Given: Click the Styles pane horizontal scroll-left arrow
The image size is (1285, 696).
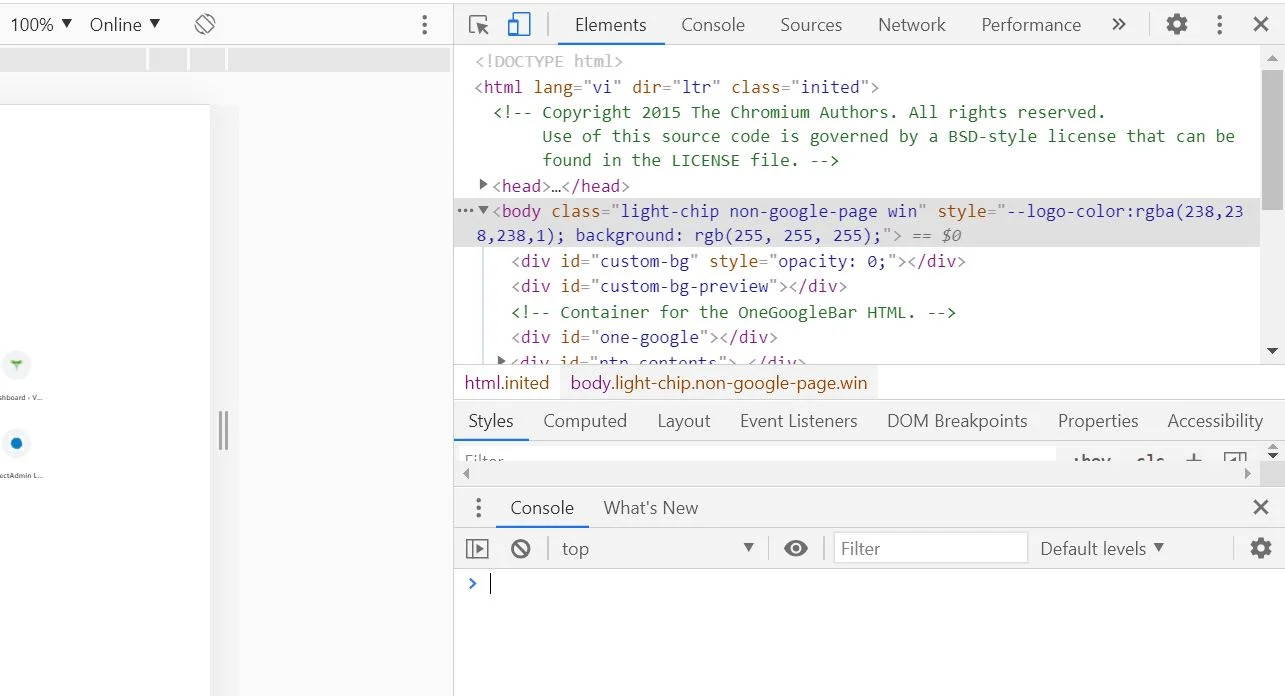Looking at the screenshot, I should coord(467,474).
